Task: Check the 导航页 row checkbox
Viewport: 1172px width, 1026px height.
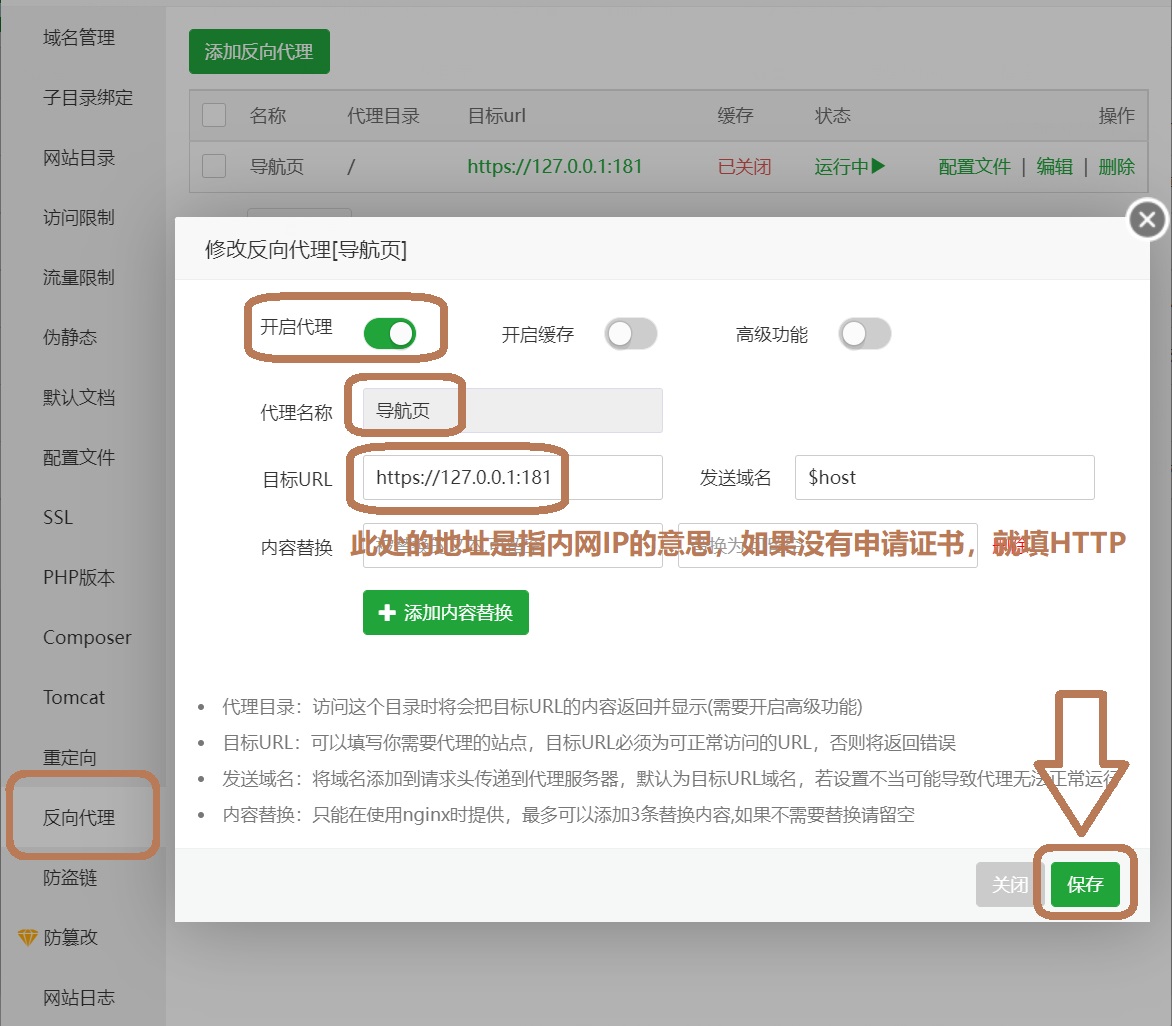Action: tap(214, 166)
